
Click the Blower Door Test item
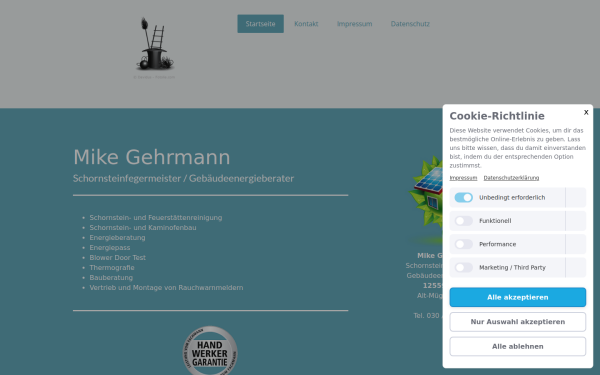[117, 258]
